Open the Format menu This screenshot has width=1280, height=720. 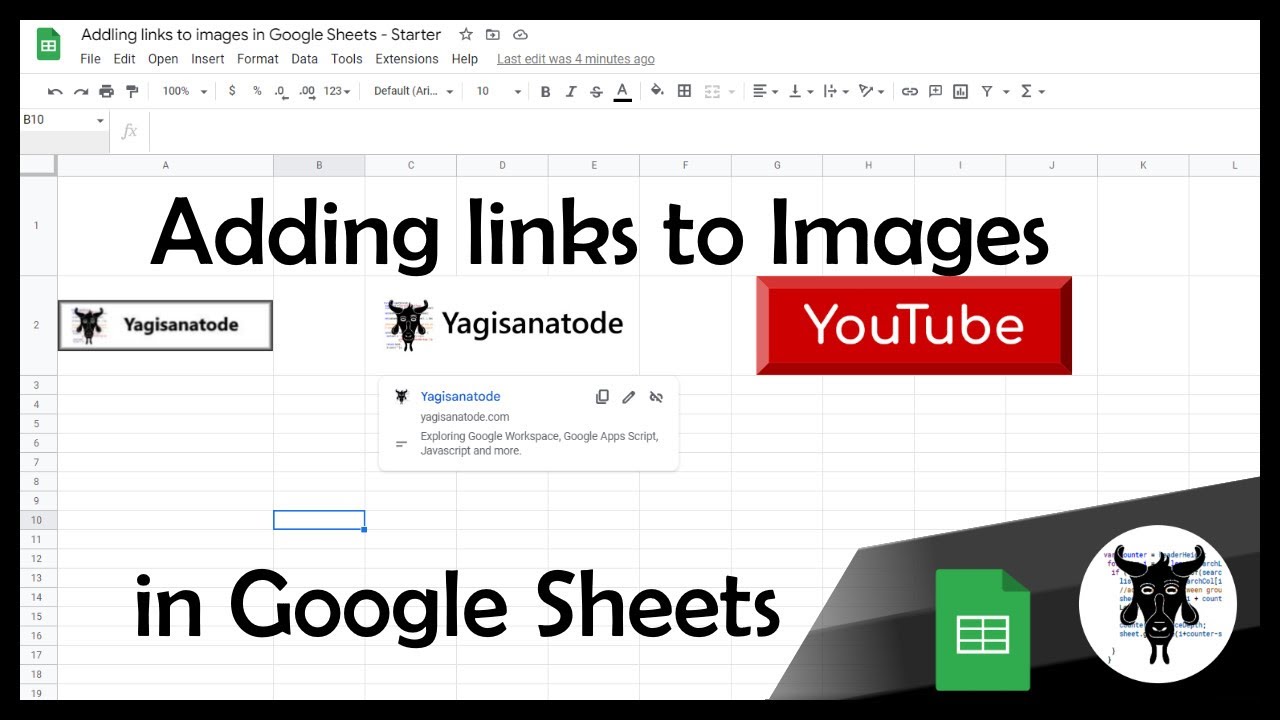coord(258,59)
